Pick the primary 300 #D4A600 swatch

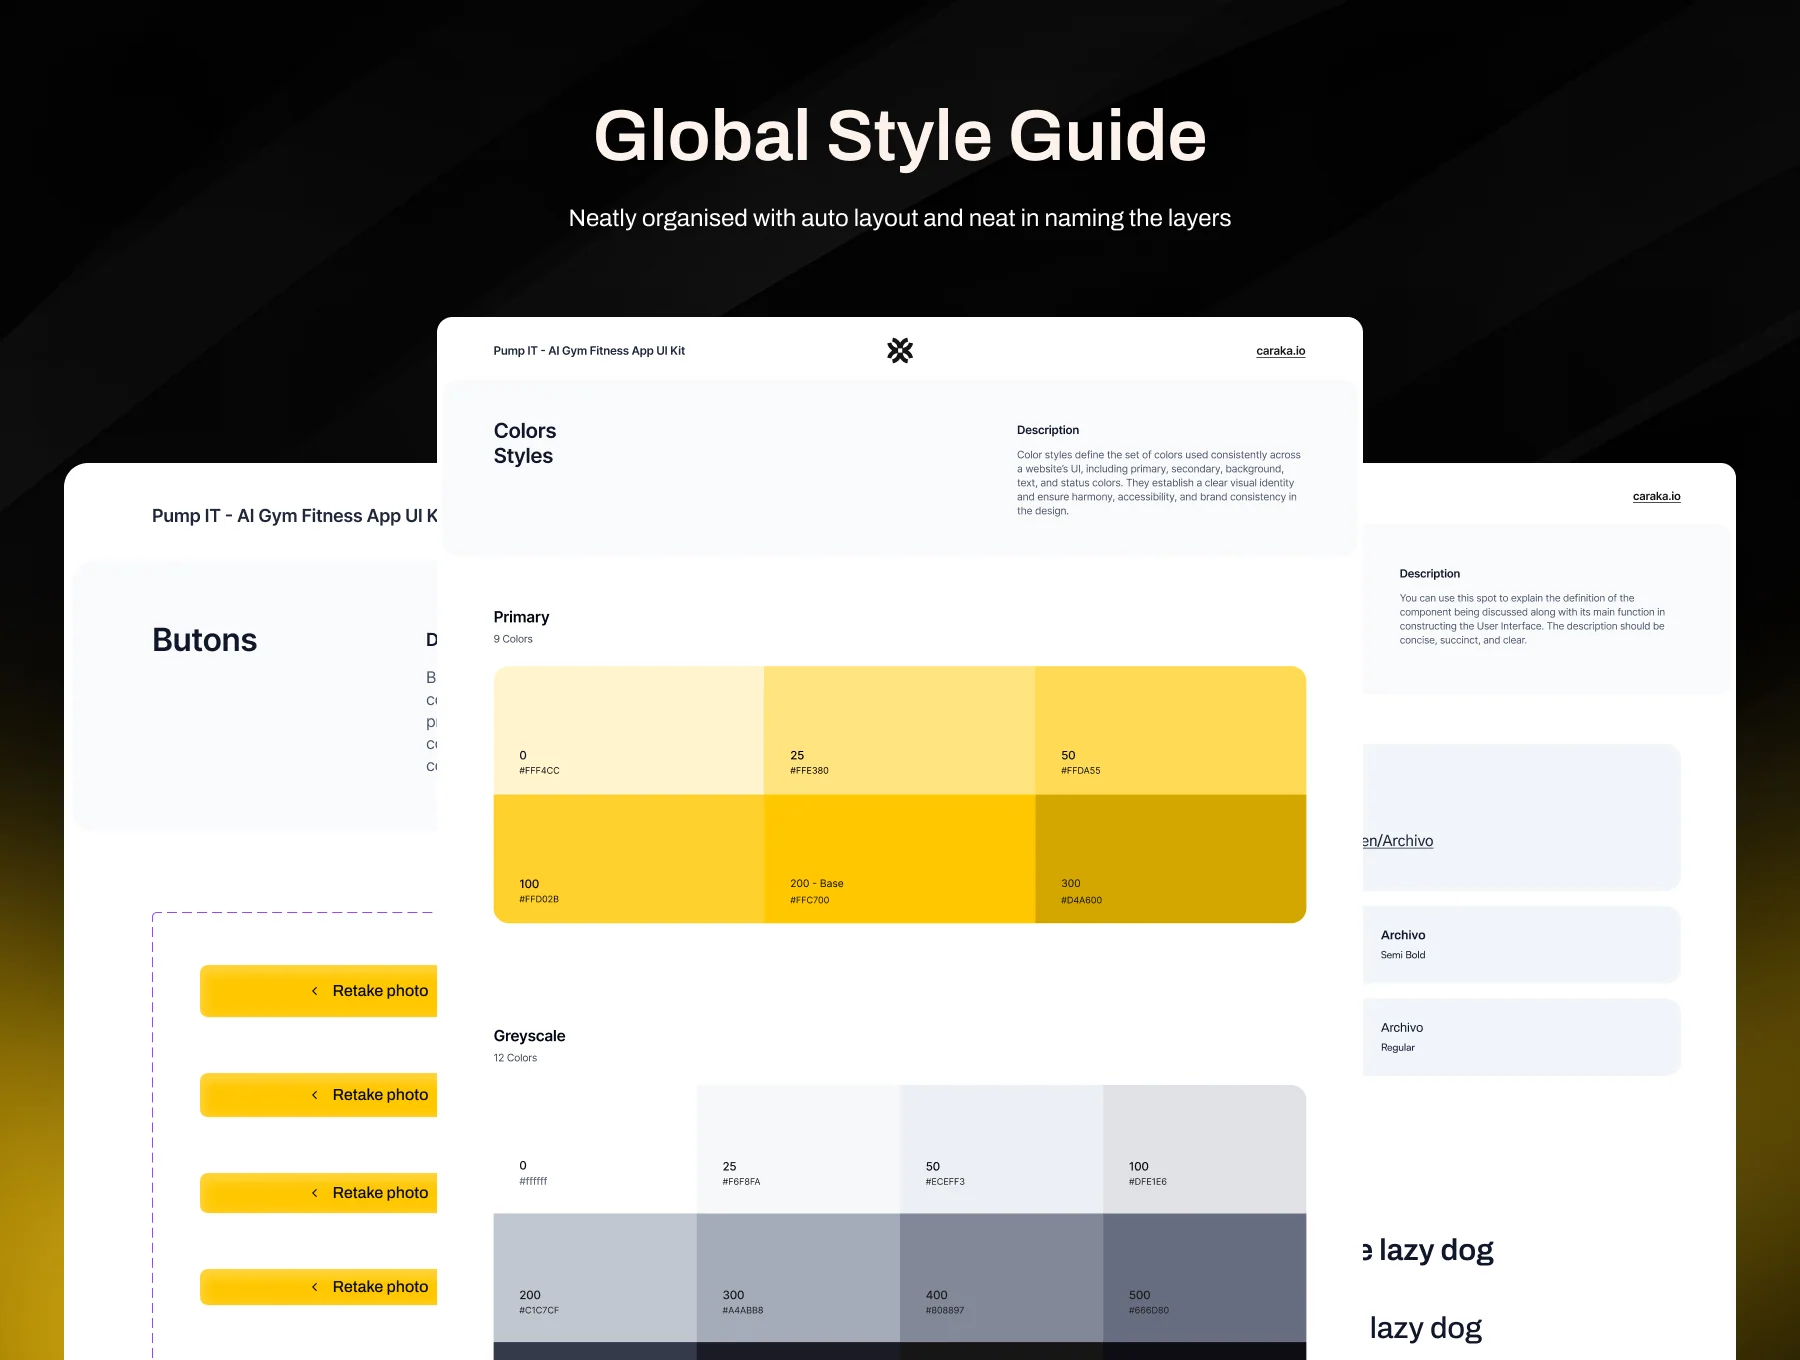coord(1170,859)
